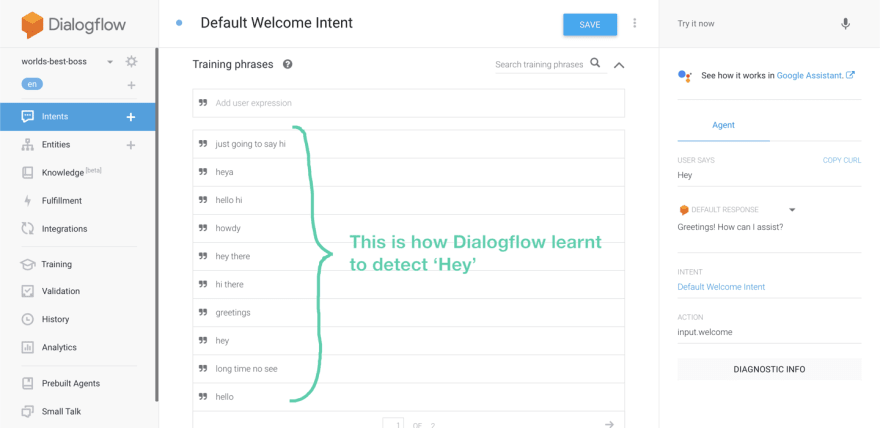The height and width of the screenshot is (428, 880).
Task: Open the Entities menu item
Action: [56, 145]
